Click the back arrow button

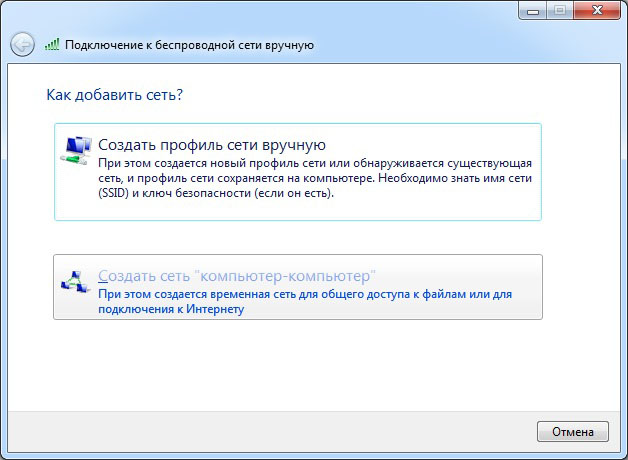point(22,44)
